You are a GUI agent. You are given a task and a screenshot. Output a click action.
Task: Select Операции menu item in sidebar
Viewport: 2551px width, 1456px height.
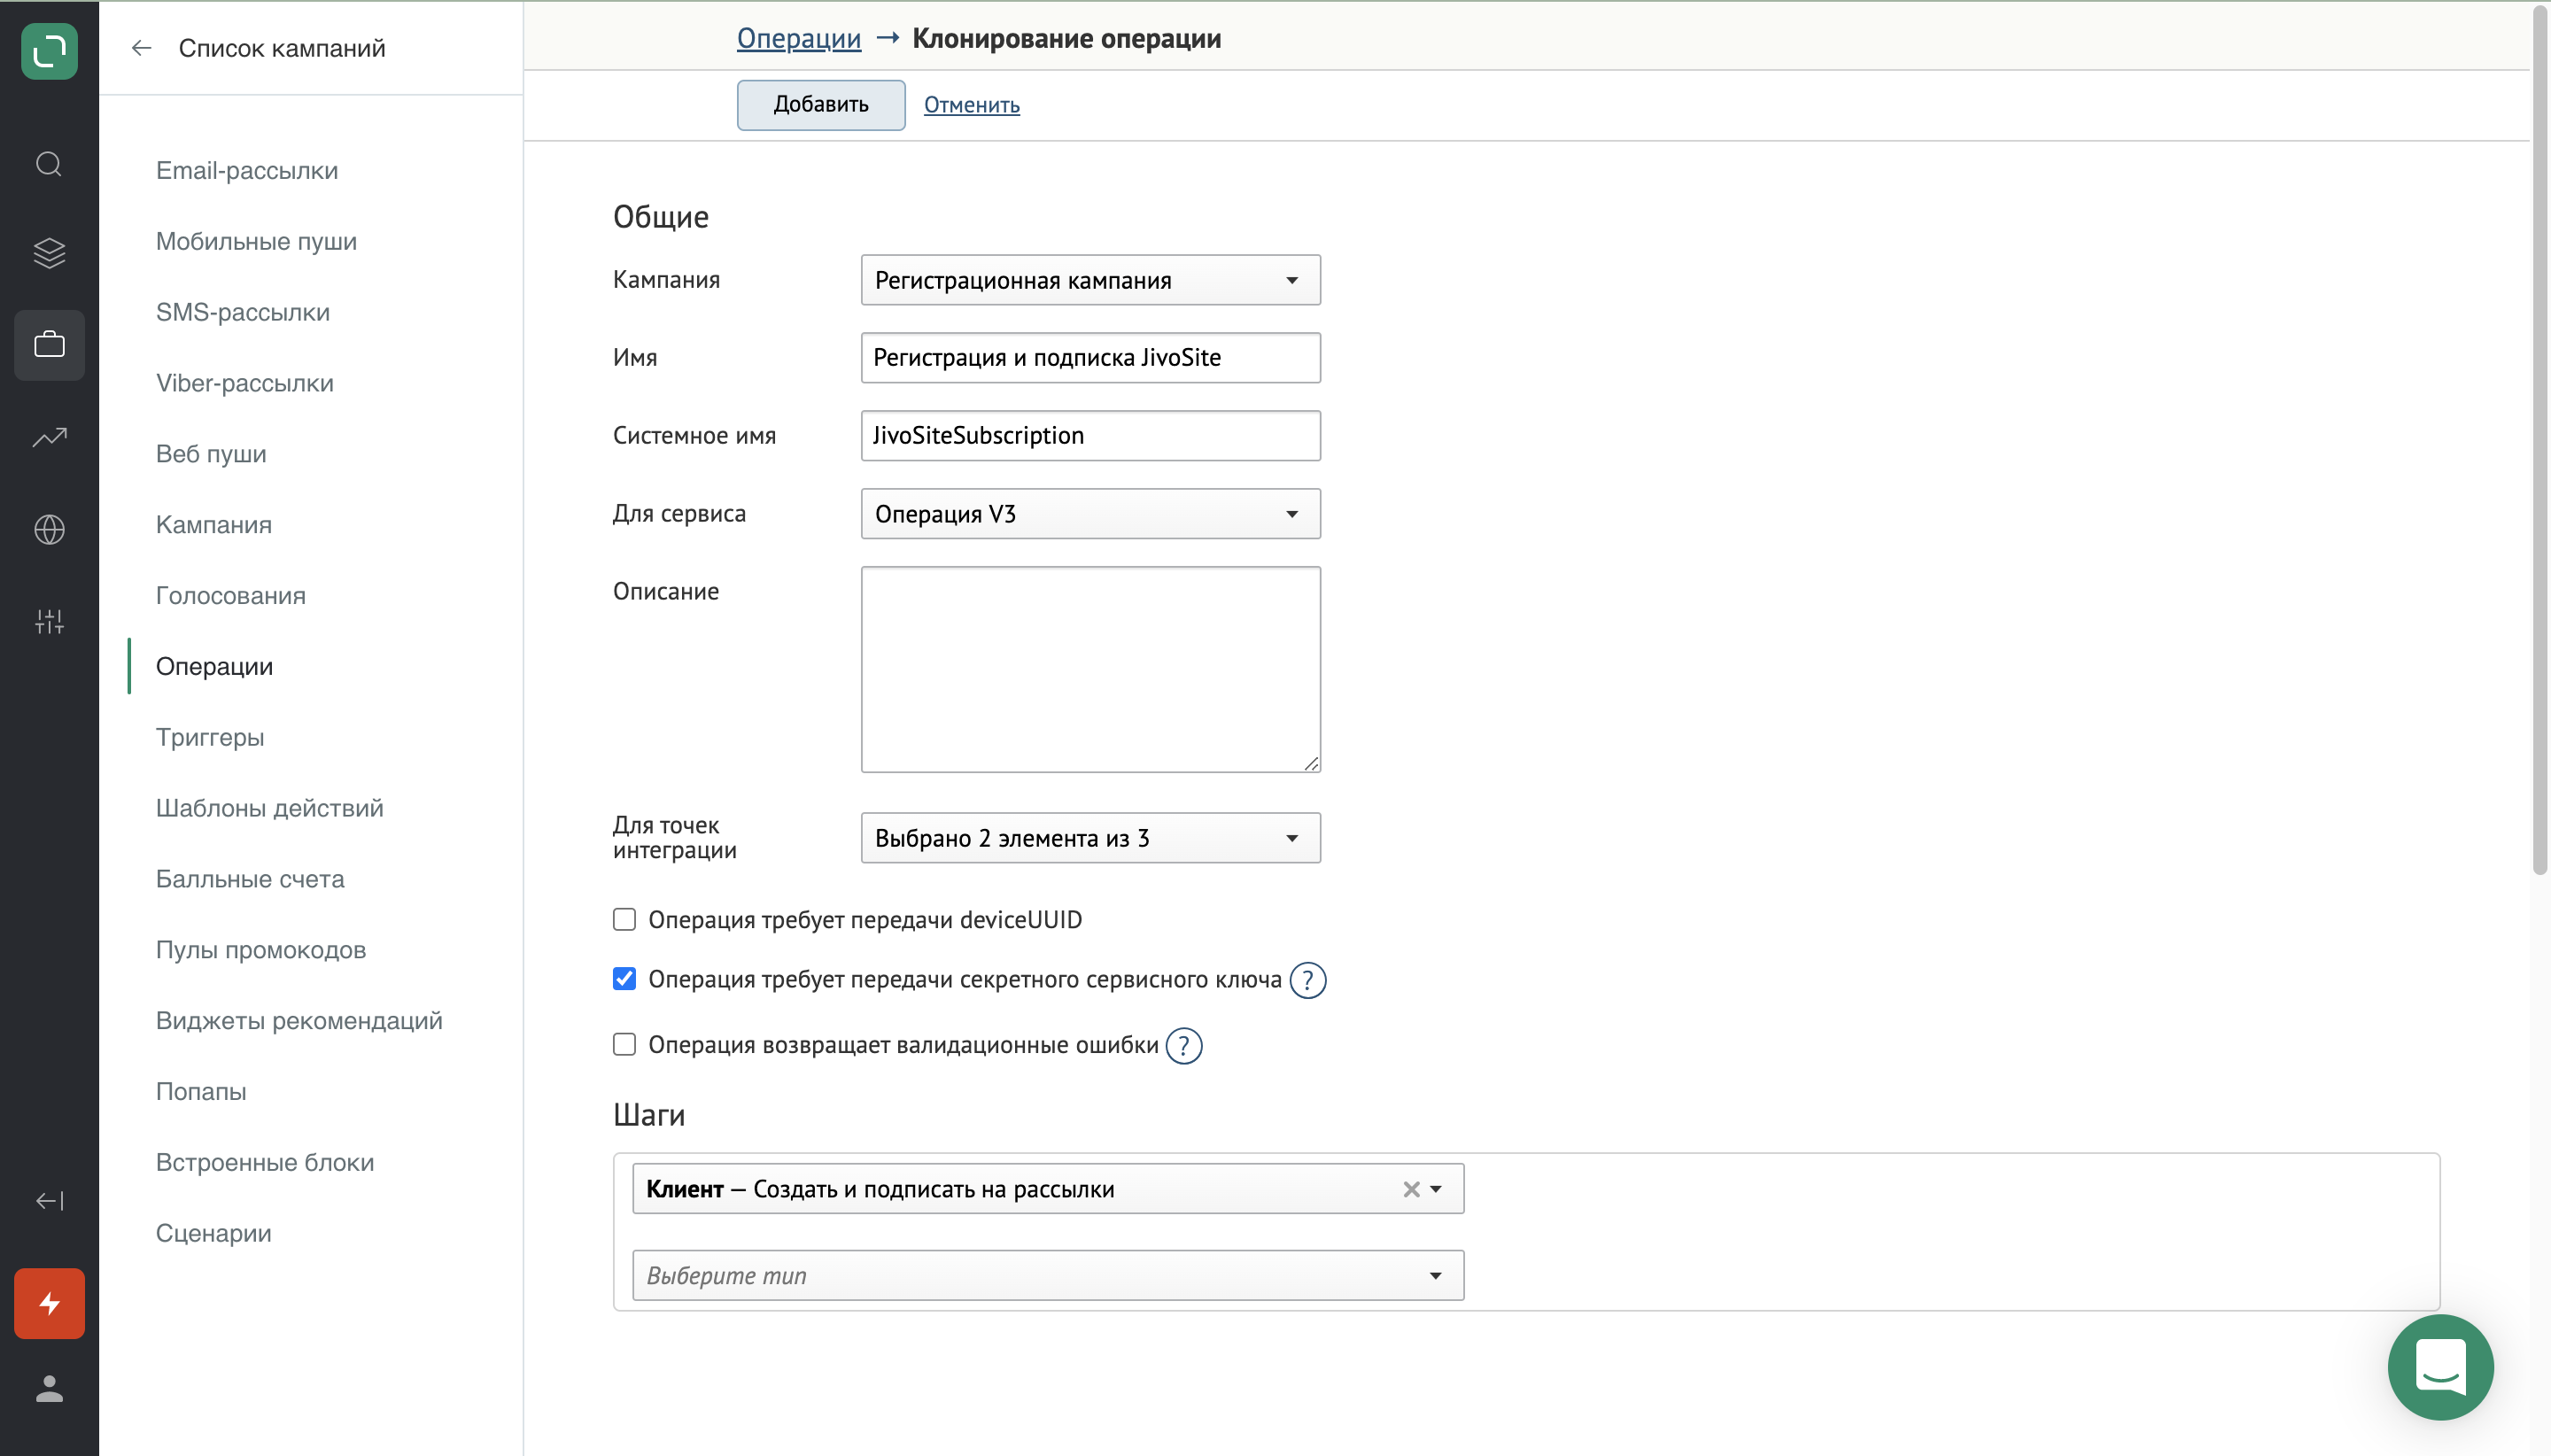(x=215, y=667)
